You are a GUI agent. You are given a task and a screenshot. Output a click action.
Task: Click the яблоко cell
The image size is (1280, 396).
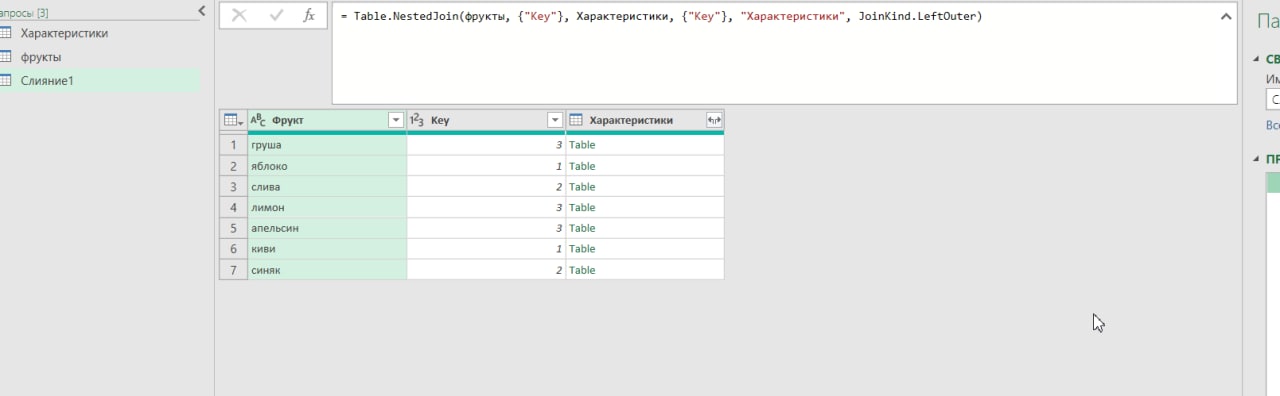tap(327, 166)
